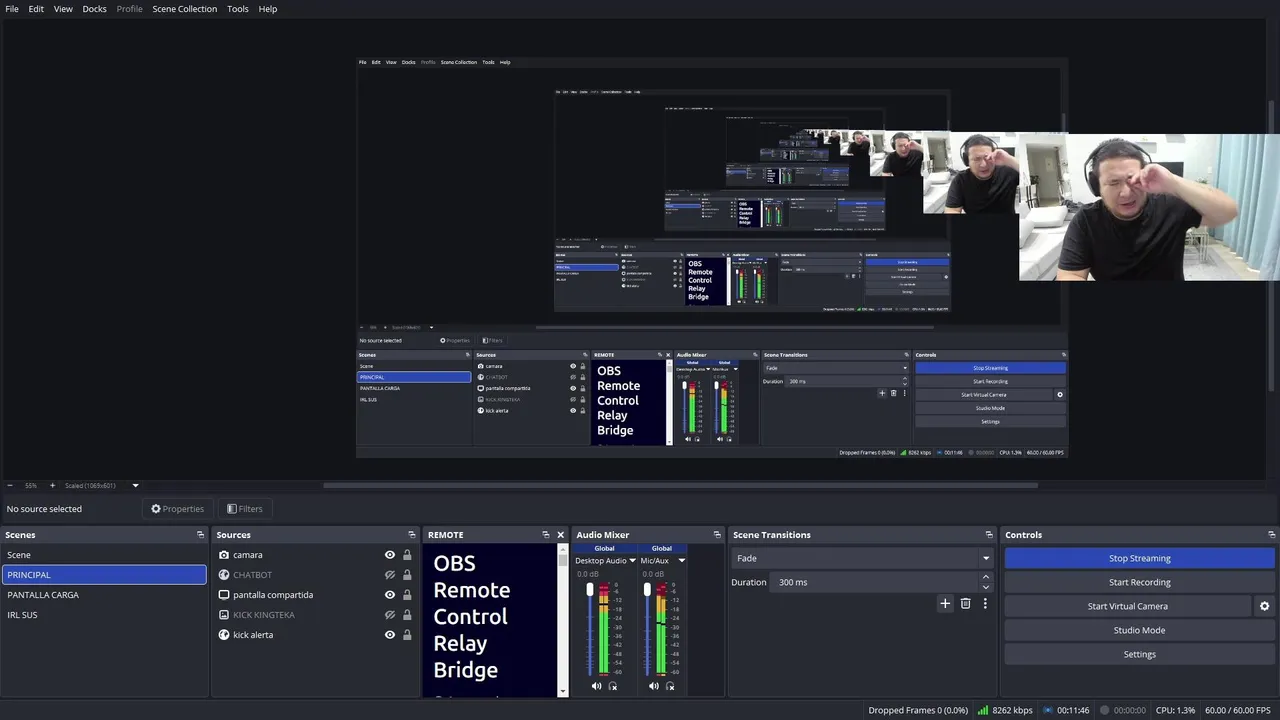Open Settings from Controls dock
This screenshot has height=720, width=1280.
pyautogui.click(x=1140, y=654)
